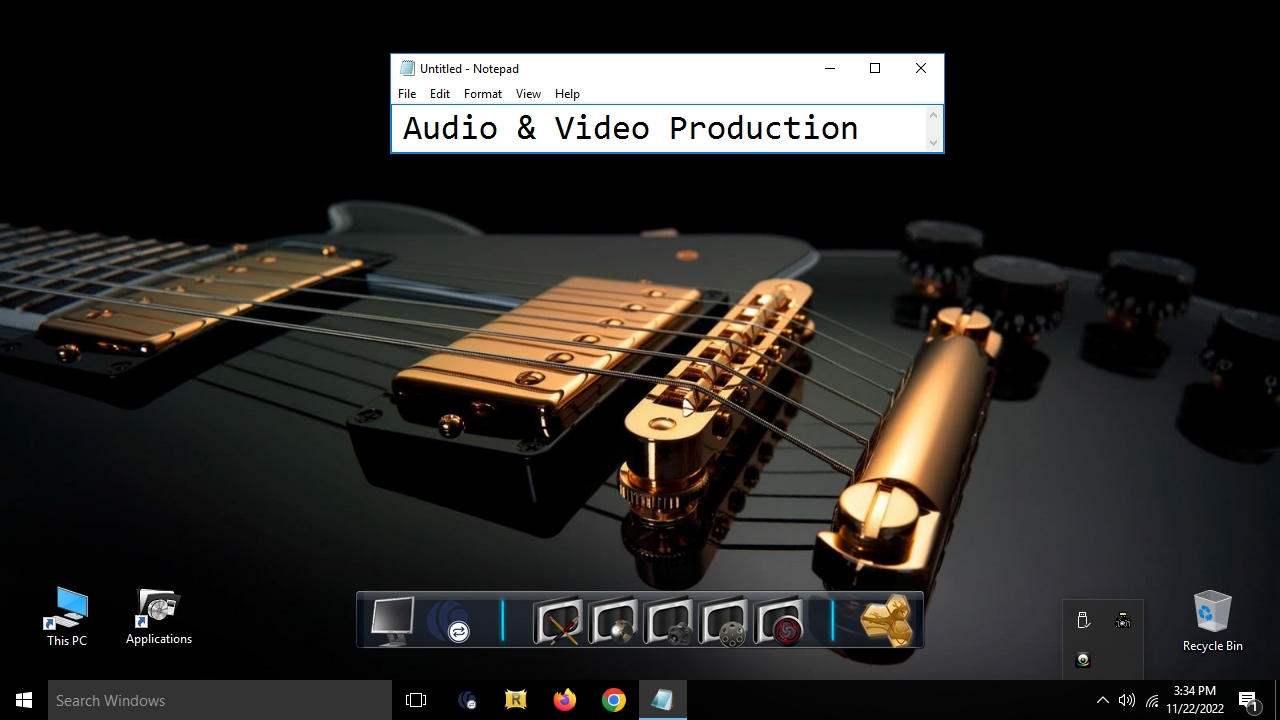Viewport: 1280px width, 720px height.
Task: Collapse the hidden tray icons chevron
Action: [1102, 700]
